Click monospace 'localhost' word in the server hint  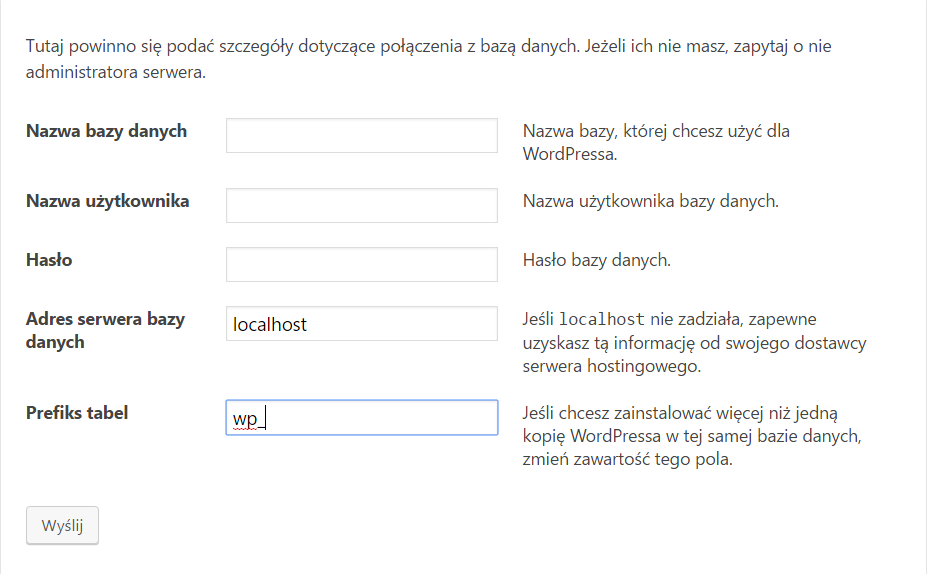(x=601, y=320)
